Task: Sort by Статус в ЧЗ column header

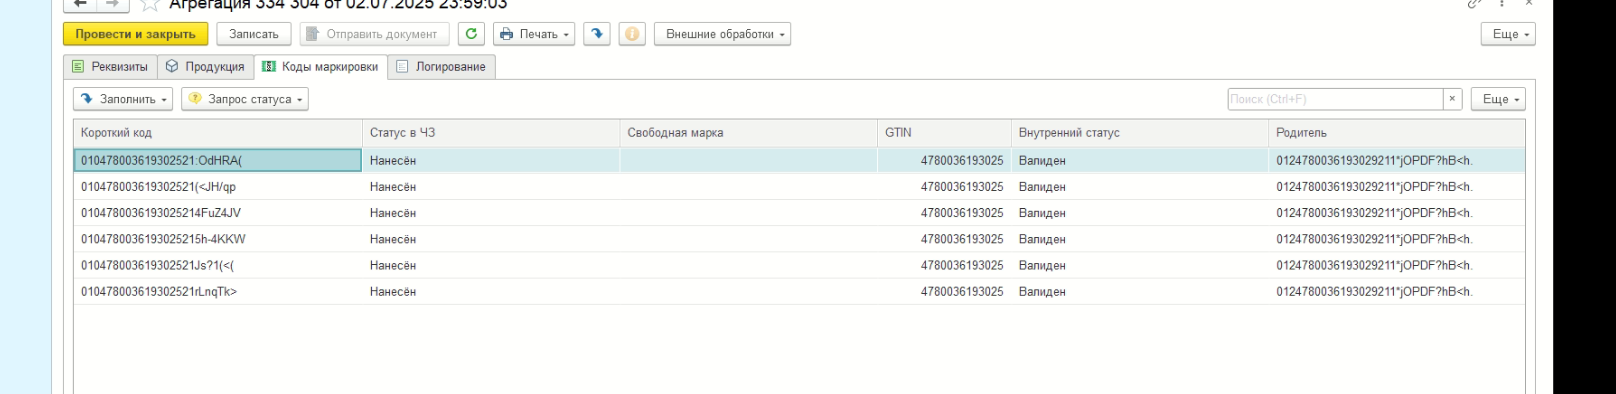Action: (x=491, y=132)
